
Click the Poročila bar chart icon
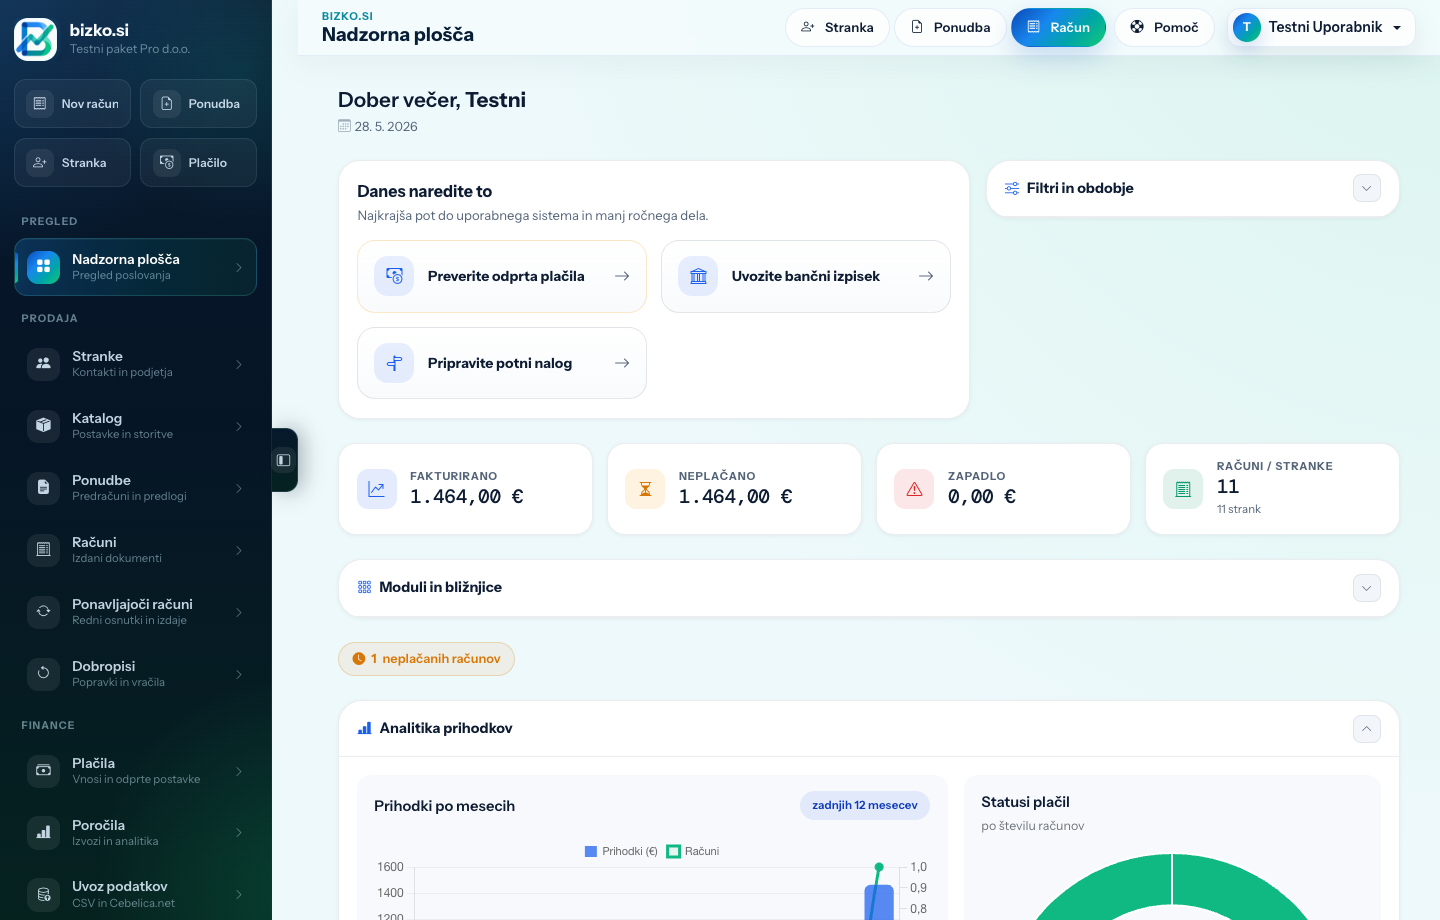43,833
